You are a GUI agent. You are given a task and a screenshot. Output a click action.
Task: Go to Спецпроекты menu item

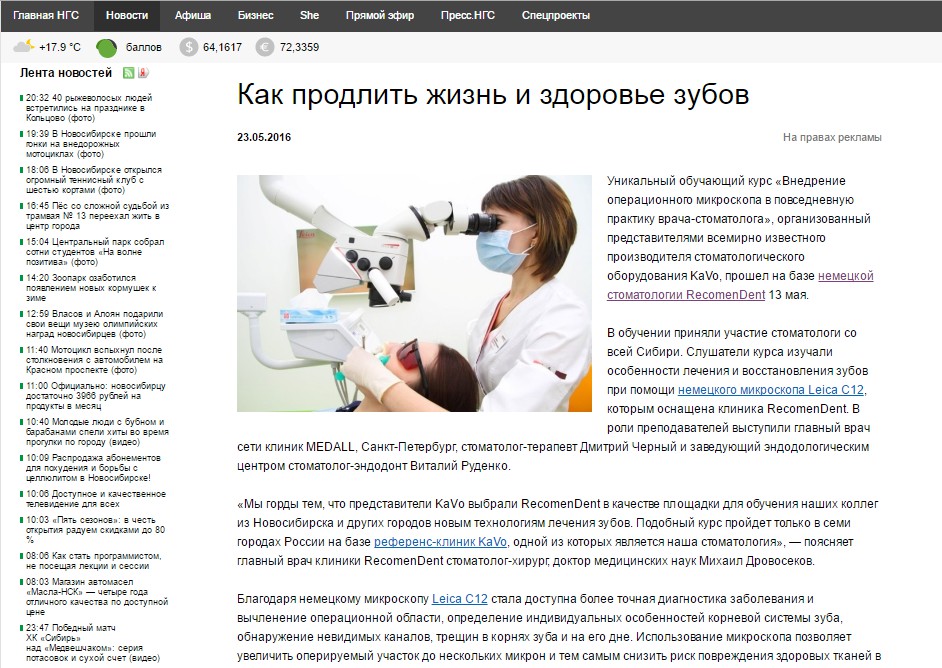tap(556, 16)
